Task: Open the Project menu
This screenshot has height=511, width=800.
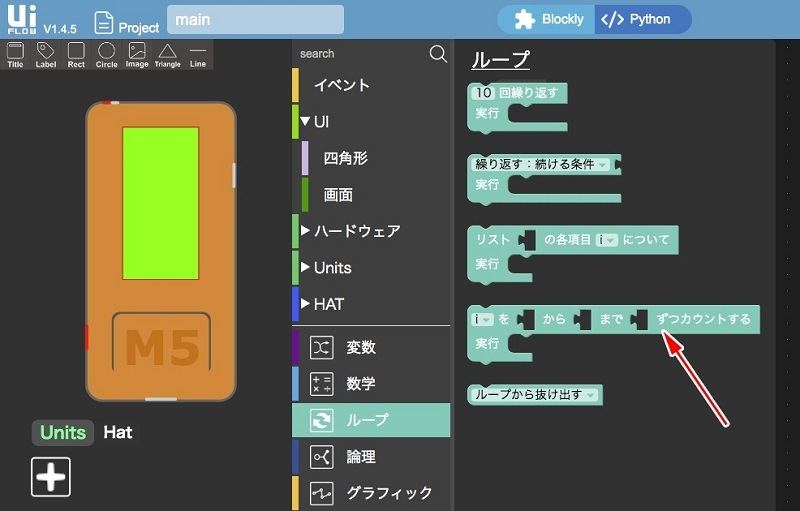Action: tap(127, 23)
